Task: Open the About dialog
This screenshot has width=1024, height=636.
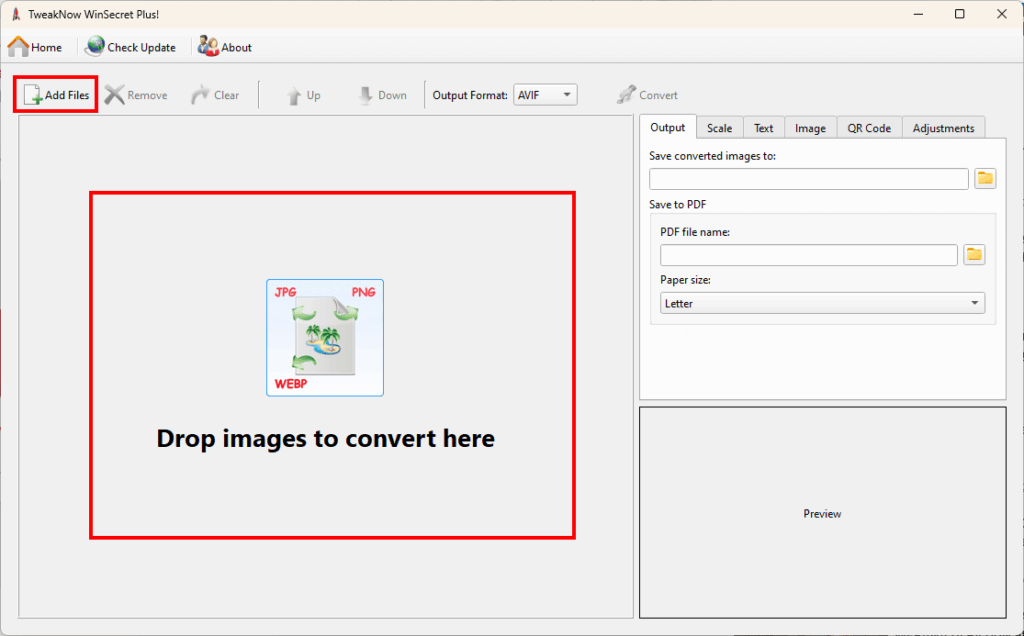Action: click(225, 47)
